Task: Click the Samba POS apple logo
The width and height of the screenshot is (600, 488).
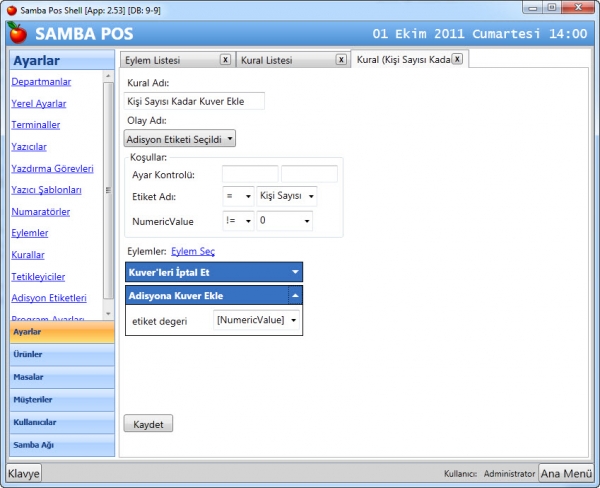Action: pyautogui.click(x=17, y=33)
